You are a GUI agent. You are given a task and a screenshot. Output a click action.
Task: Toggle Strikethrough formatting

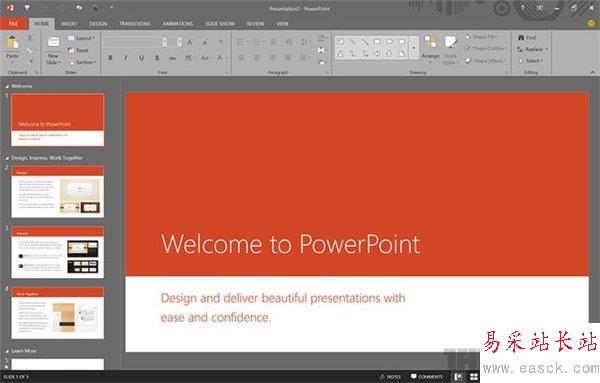(173, 58)
